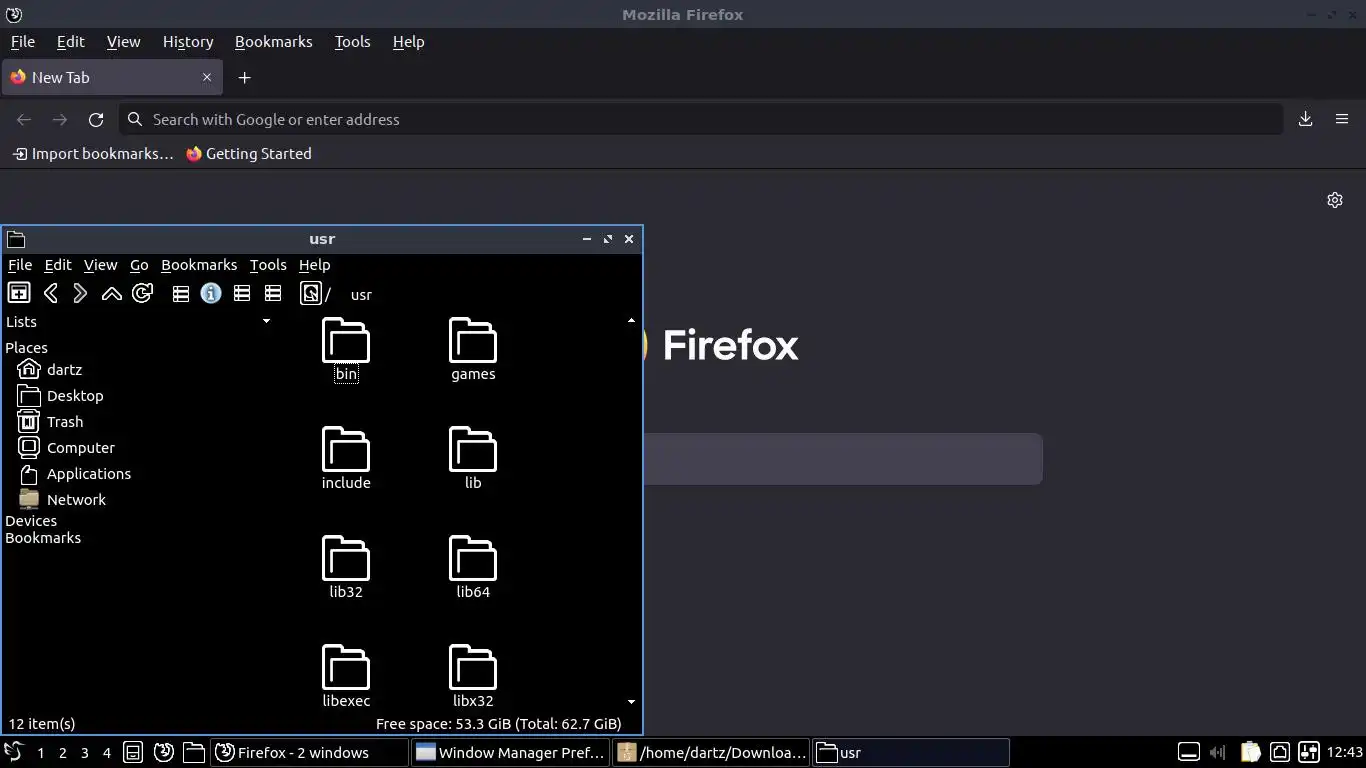
Task: Open Firefox hamburger application menu
Action: (1342, 119)
